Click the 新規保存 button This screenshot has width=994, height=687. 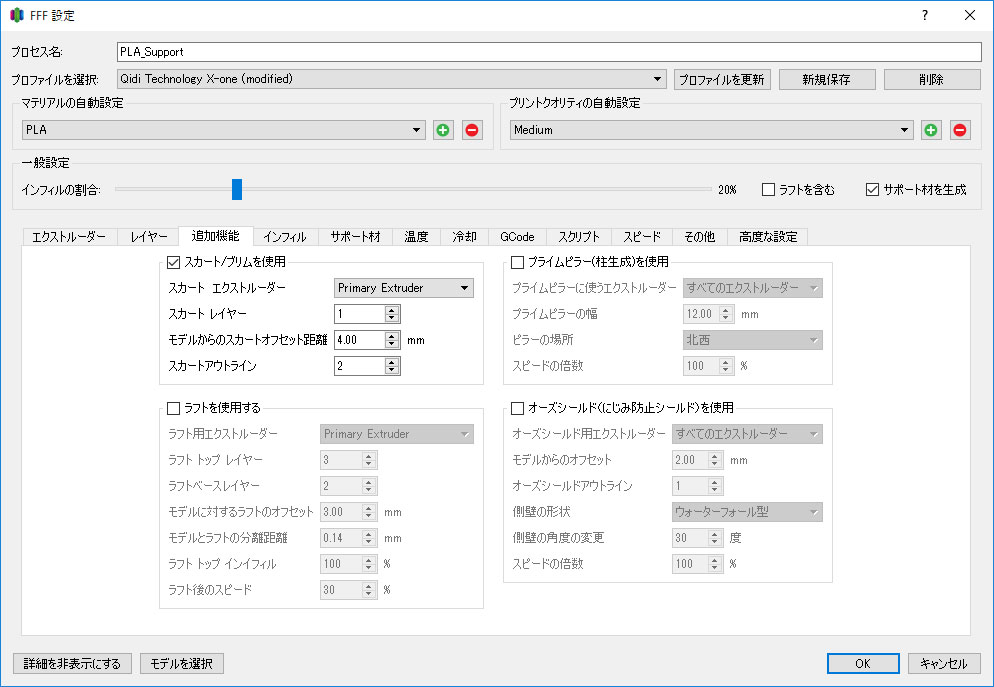826,79
